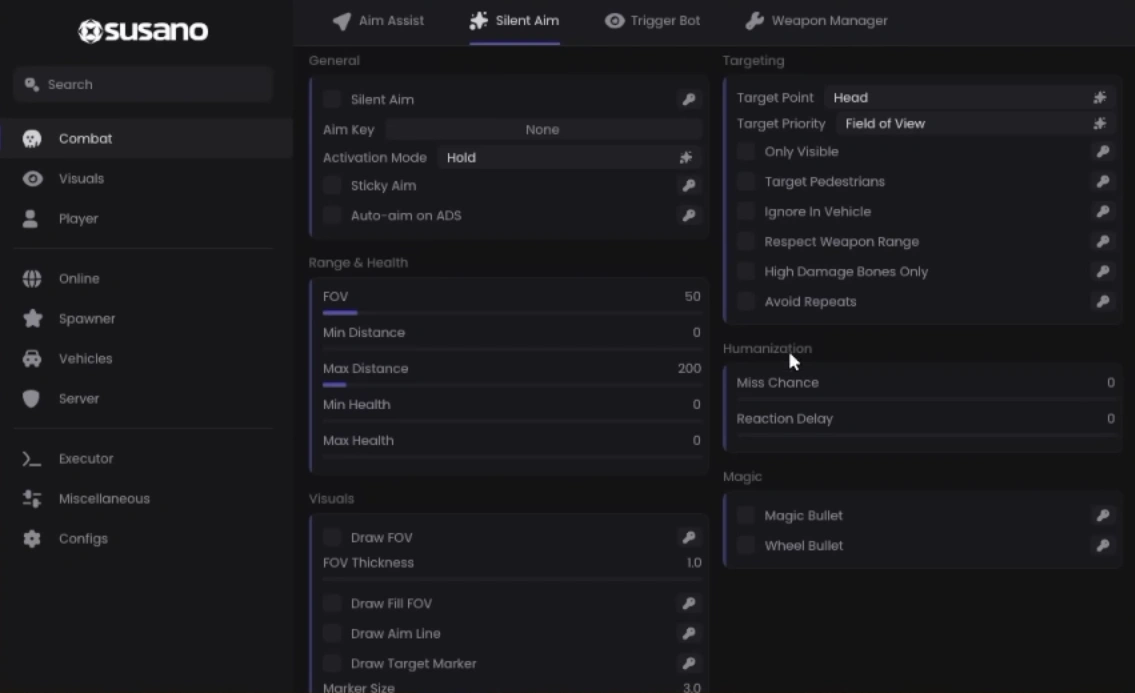1135x693 pixels.
Task: Enable the Silent Aim checkbox
Action: (x=332, y=99)
